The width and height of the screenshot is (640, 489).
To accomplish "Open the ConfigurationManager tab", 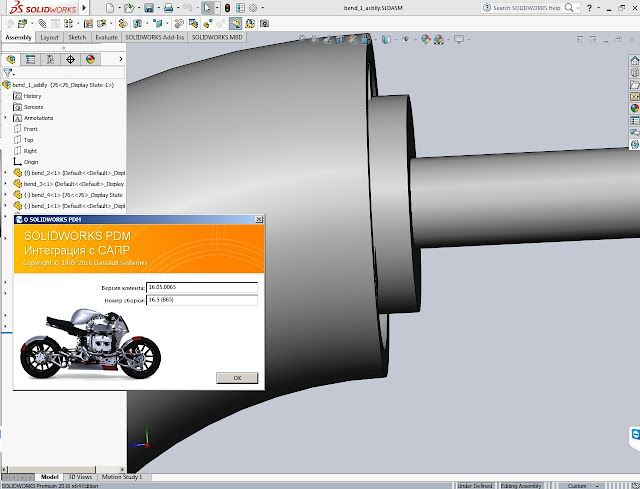I will (50, 60).
